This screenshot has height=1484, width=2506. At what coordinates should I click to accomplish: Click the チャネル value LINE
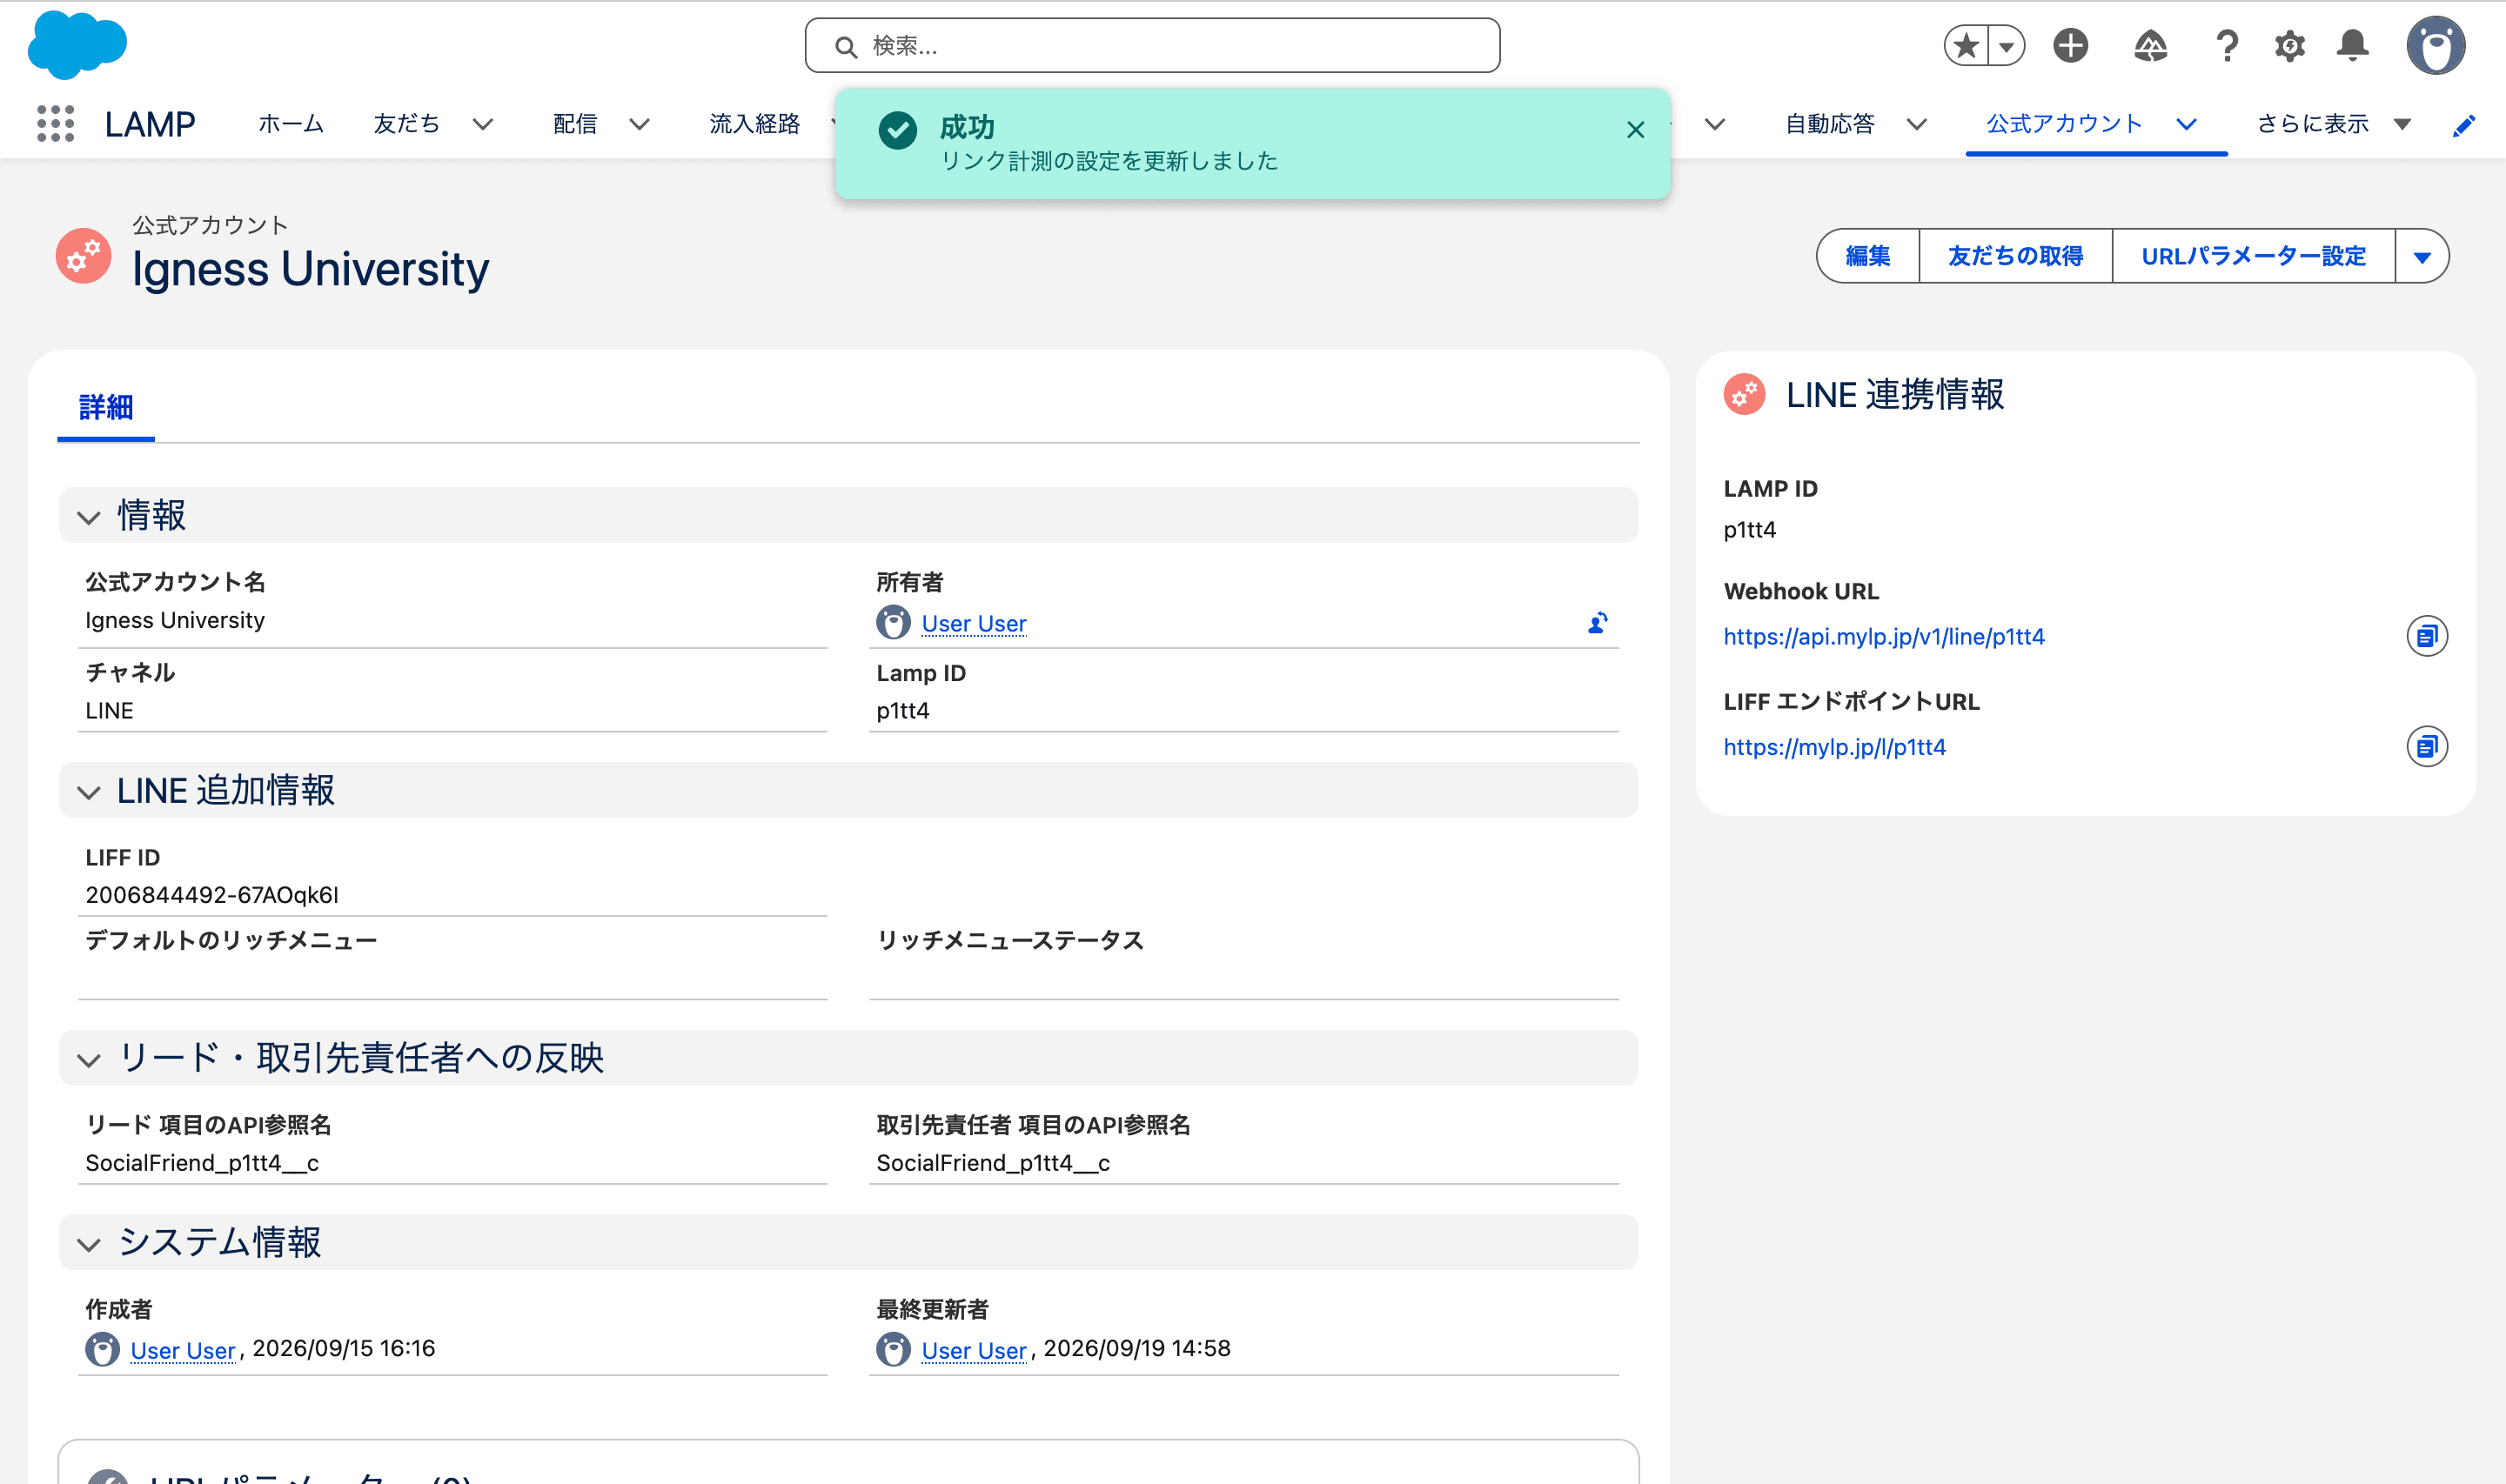109,711
